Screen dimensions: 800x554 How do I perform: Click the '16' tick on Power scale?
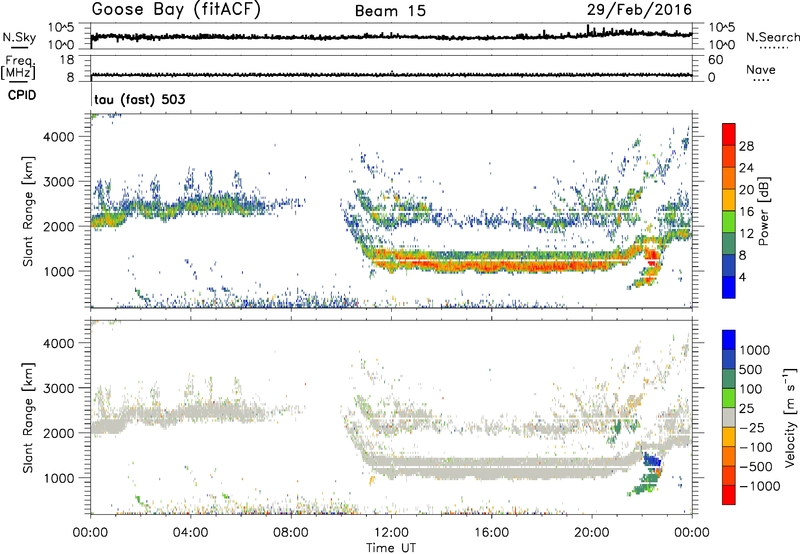point(746,212)
